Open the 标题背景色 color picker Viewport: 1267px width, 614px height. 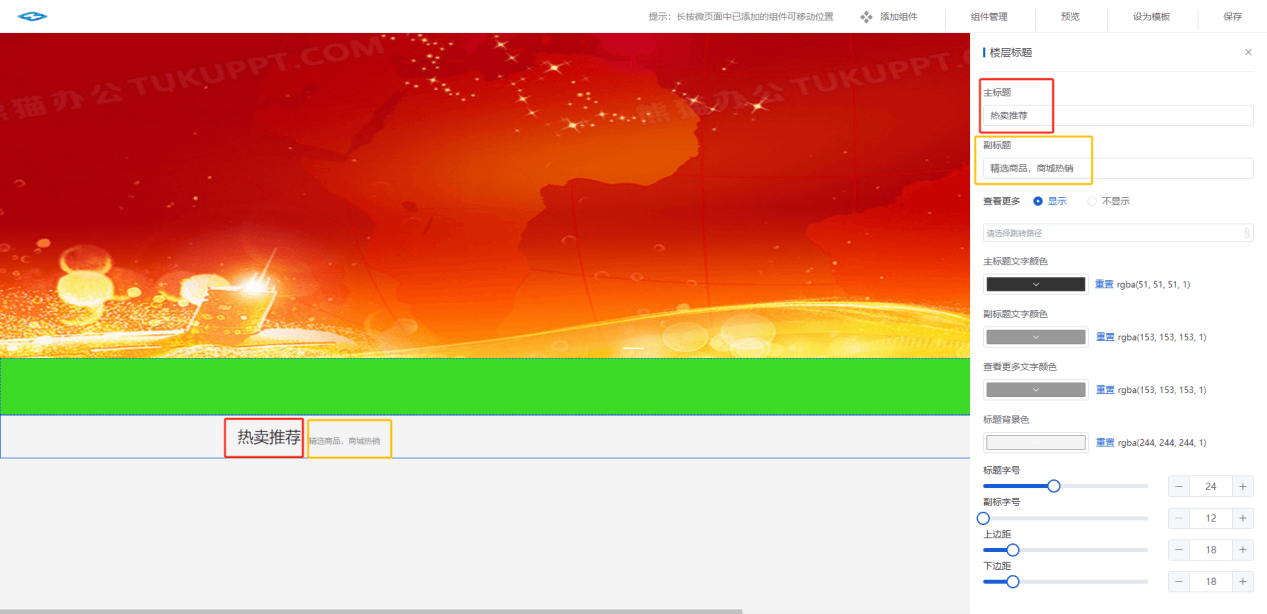pos(1036,442)
